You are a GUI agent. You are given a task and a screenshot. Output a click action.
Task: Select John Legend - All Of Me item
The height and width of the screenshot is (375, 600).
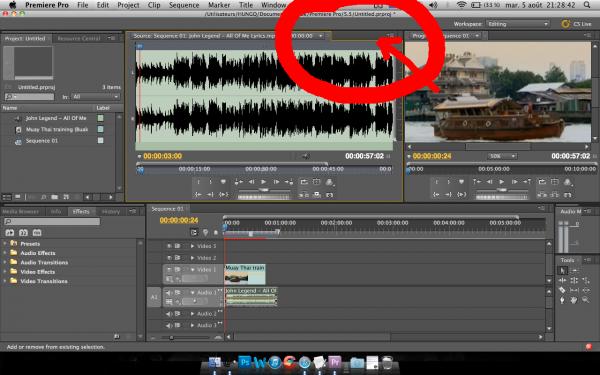click(56, 118)
